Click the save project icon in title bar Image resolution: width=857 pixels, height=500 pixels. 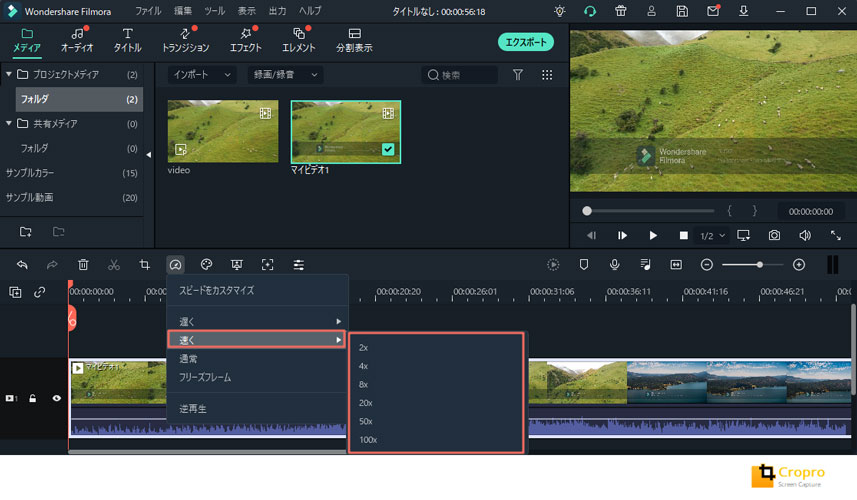coord(682,11)
